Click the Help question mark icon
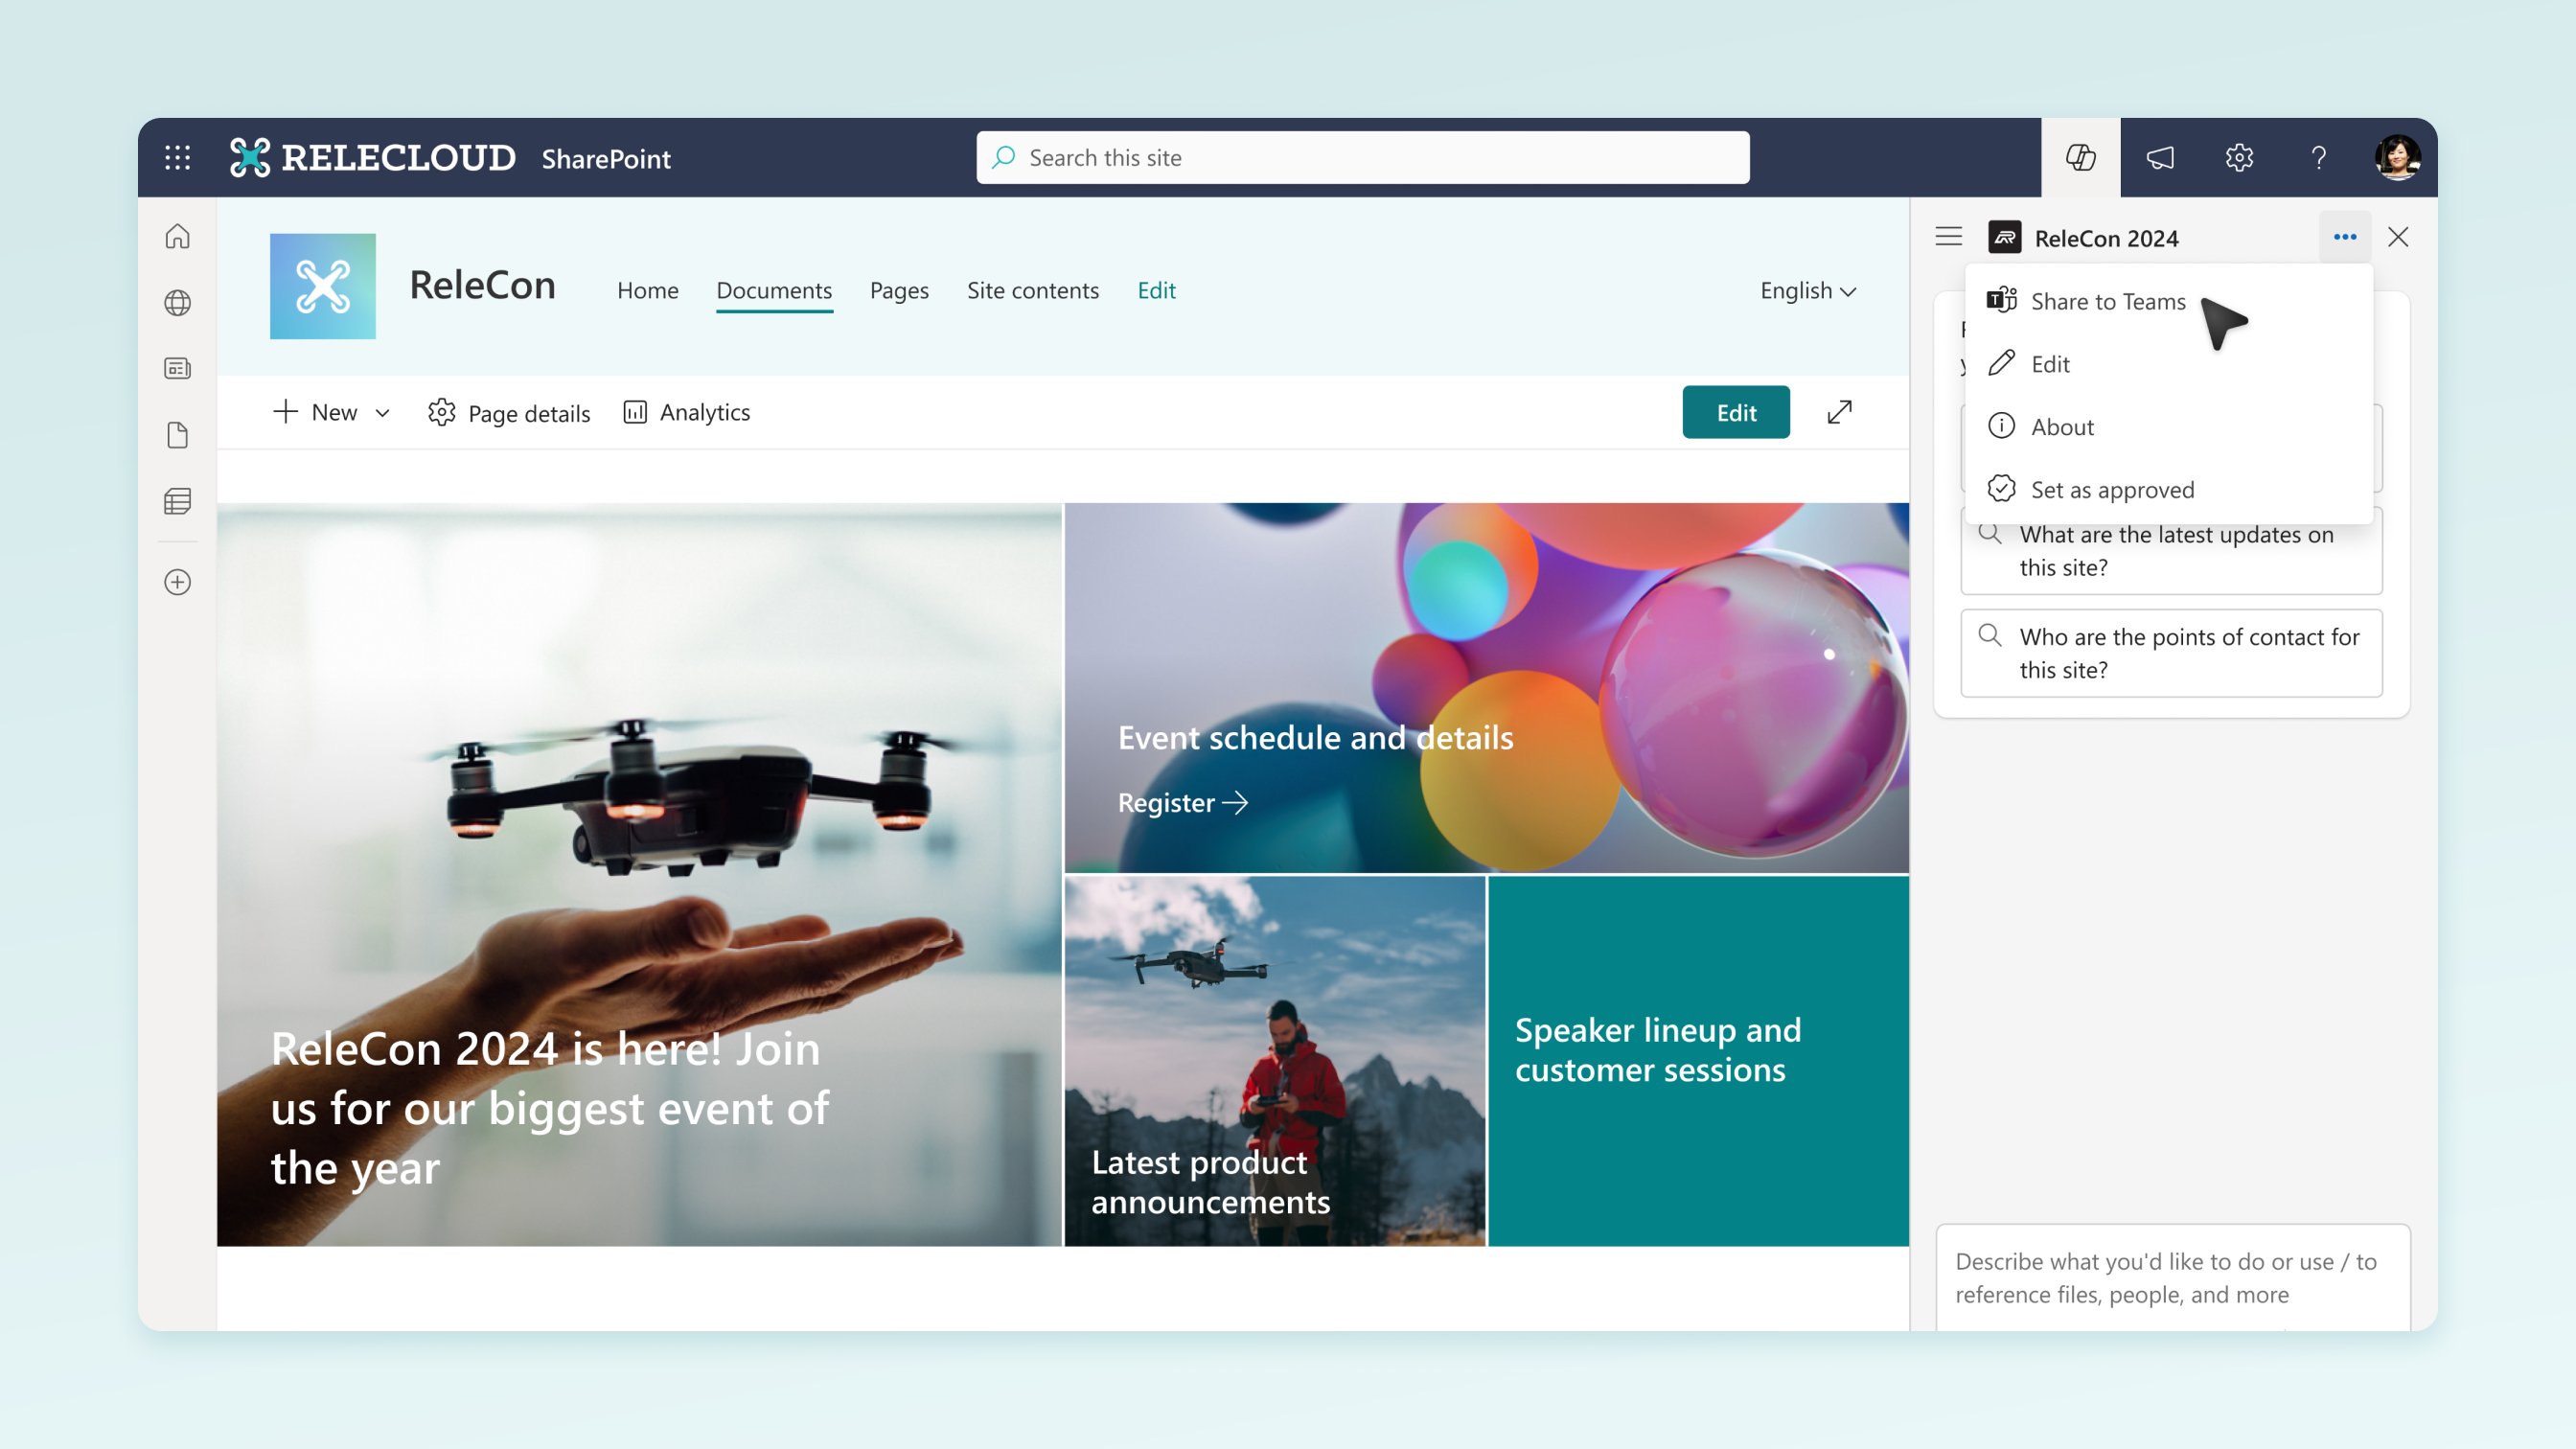Viewport: 2576px width, 1449px height. 2319,155
